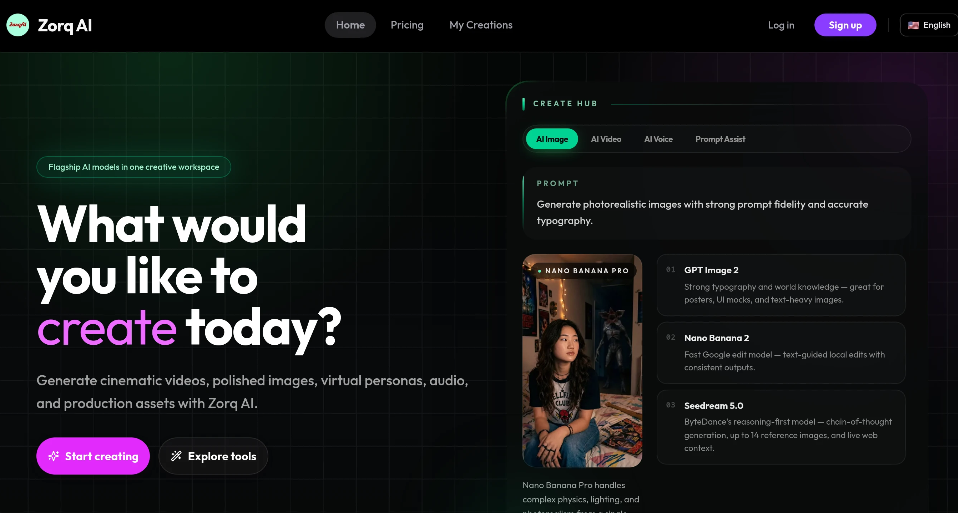This screenshot has width=958, height=513.
Task: Click the Flagship AI models badge
Action: click(x=134, y=167)
